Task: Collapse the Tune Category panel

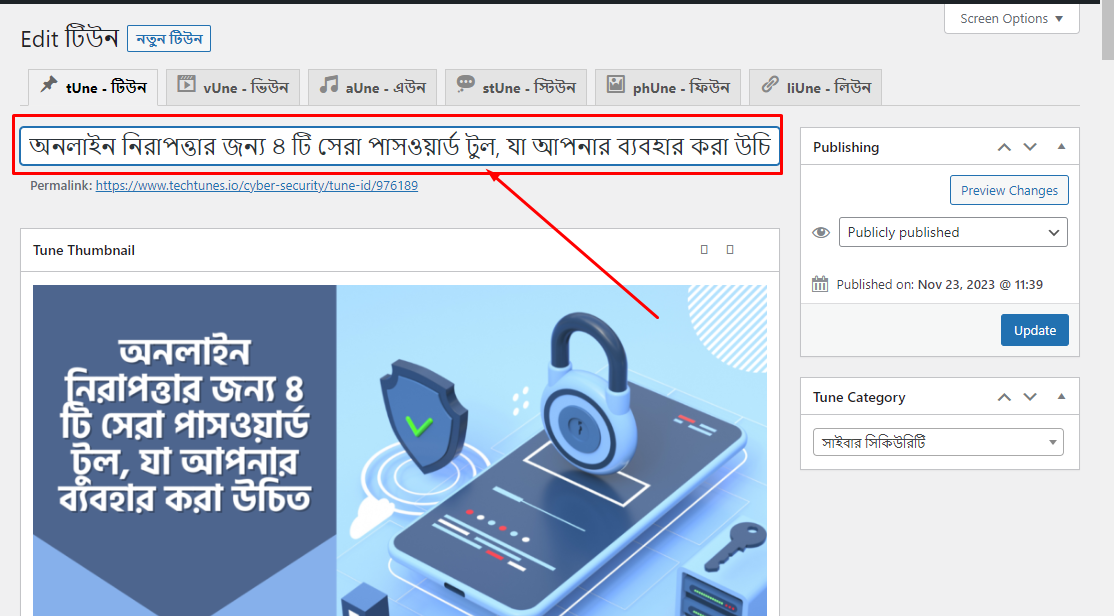Action: (1061, 396)
